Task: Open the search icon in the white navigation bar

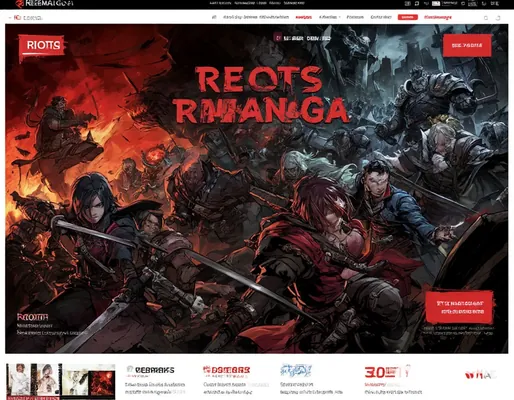Action: [x=486, y=18]
